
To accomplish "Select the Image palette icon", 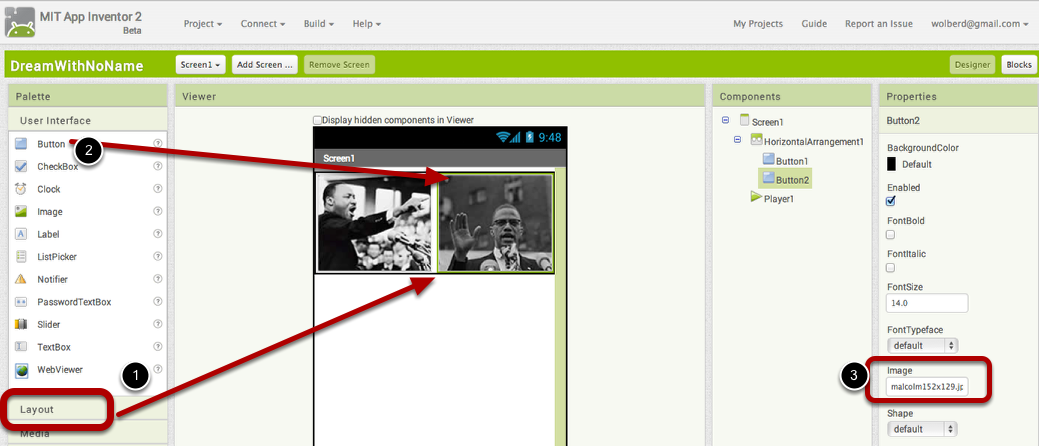I will (21, 211).
